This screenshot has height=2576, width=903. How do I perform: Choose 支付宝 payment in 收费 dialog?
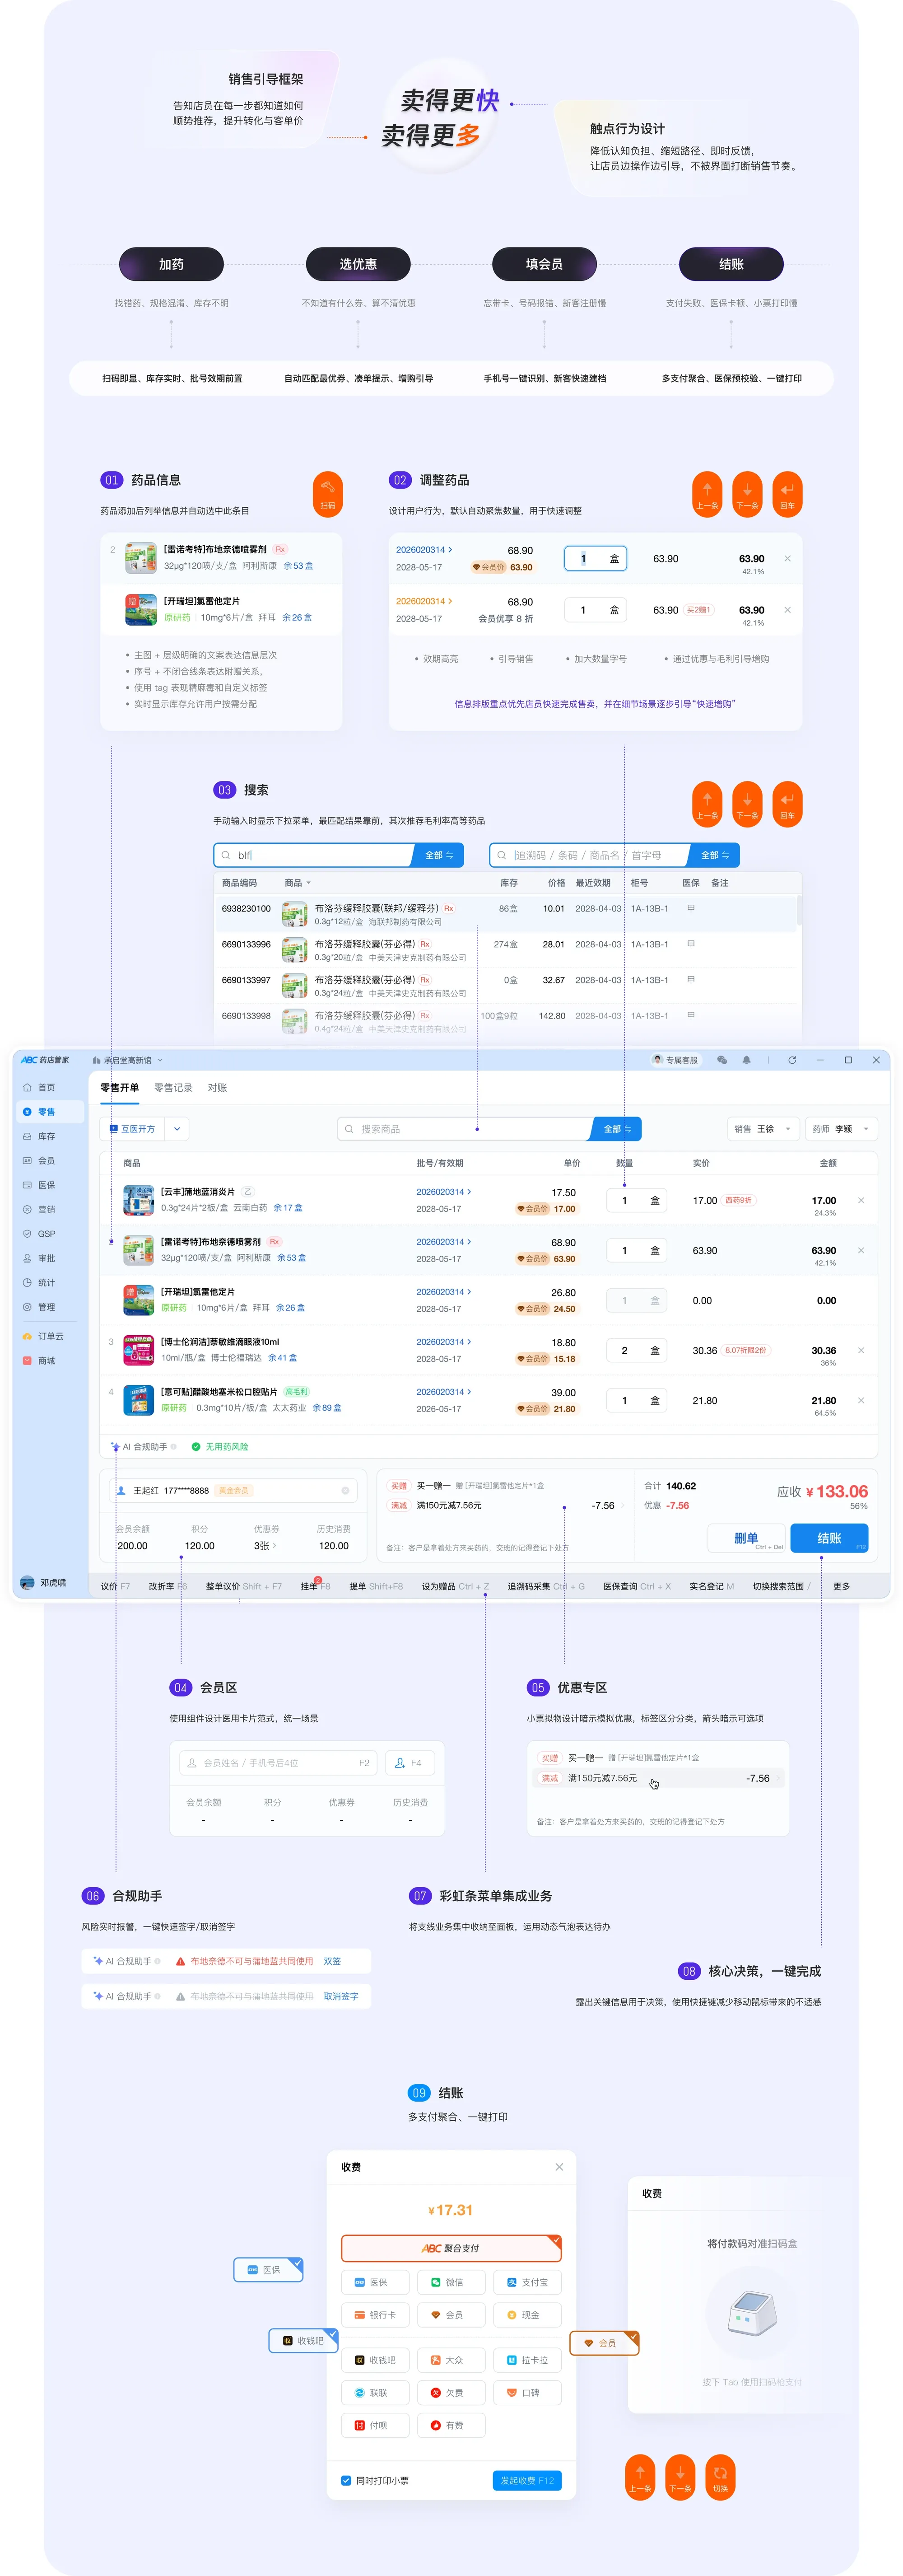click(527, 2282)
